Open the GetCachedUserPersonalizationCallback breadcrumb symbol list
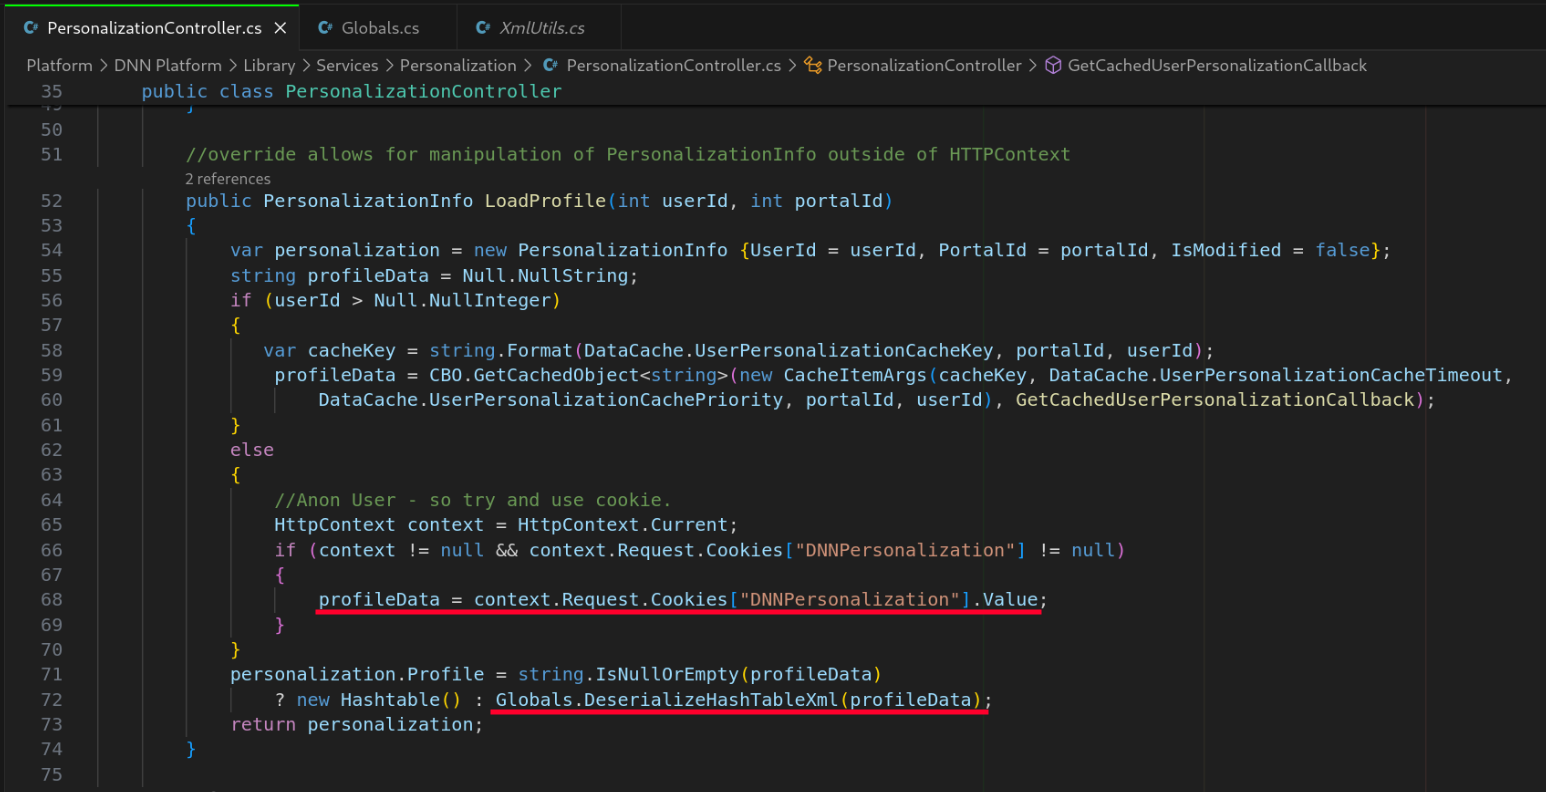This screenshot has height=792, width=1546. [1217, 65]
